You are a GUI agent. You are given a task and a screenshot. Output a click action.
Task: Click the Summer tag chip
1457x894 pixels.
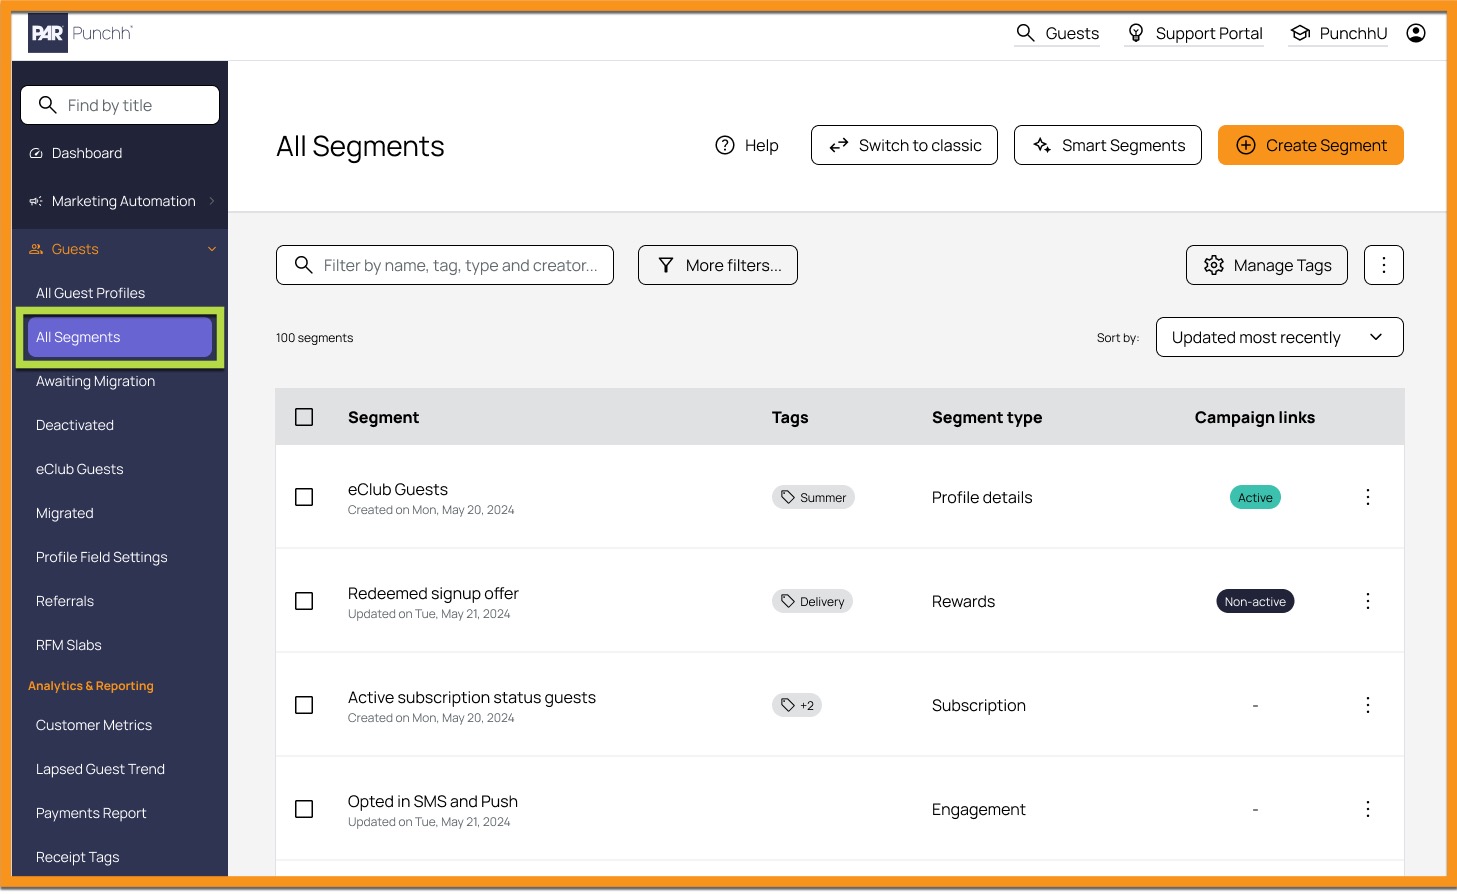coord(813,497)
